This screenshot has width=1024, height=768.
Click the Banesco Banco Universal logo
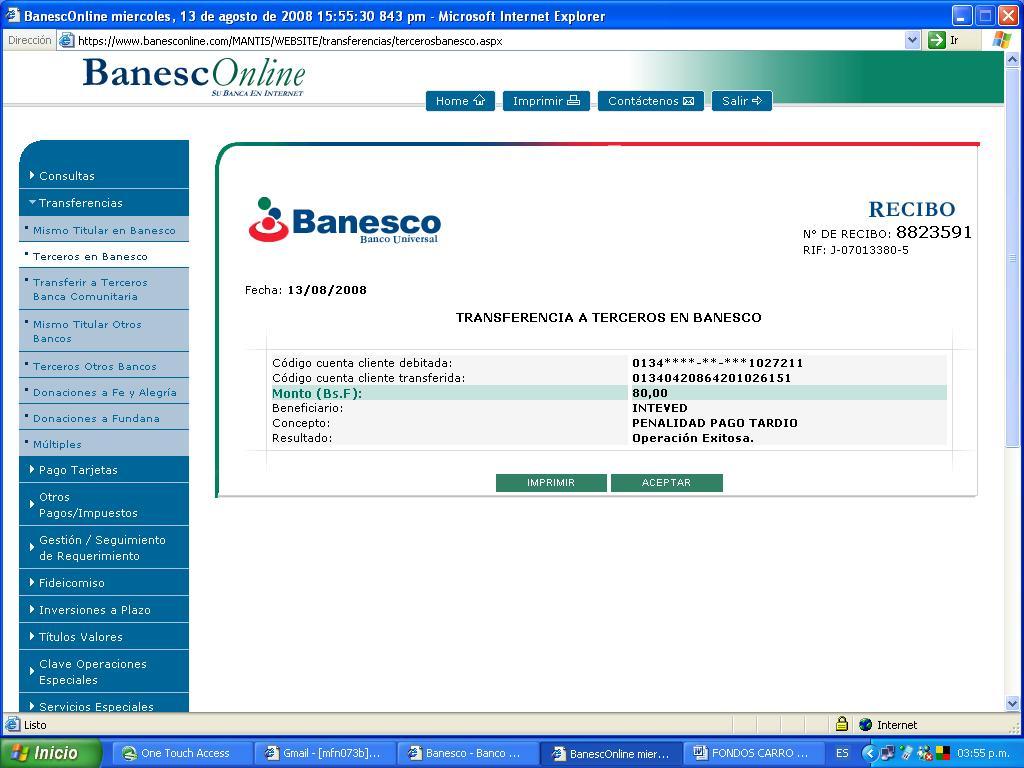click(344, 220)
